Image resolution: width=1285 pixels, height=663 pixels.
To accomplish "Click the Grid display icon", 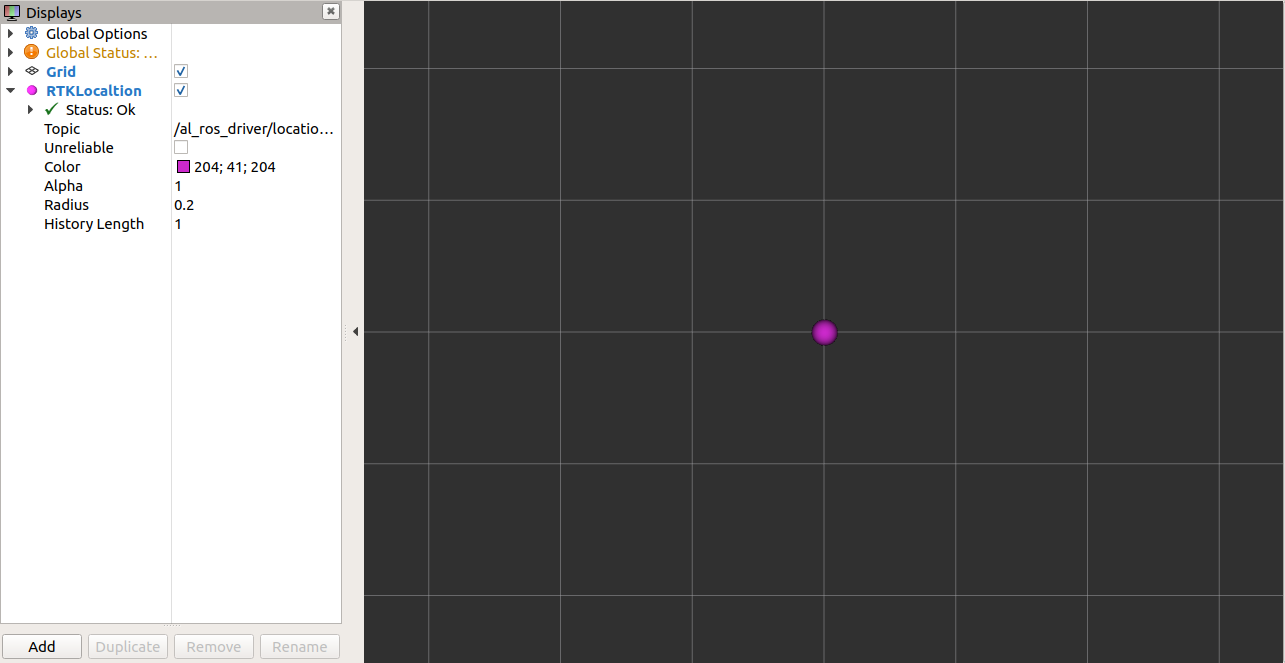I will (31, 71).
